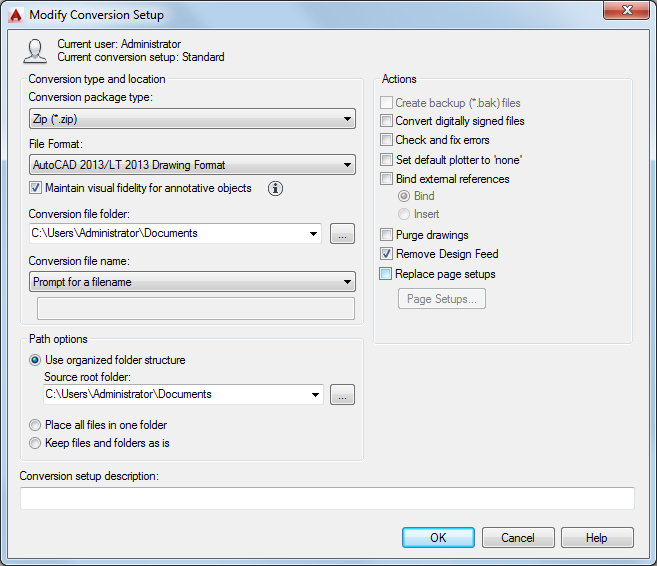The image size is (657, 566).
Task: Expand the Conversion file folder path list
Action: tap(313, 233)
